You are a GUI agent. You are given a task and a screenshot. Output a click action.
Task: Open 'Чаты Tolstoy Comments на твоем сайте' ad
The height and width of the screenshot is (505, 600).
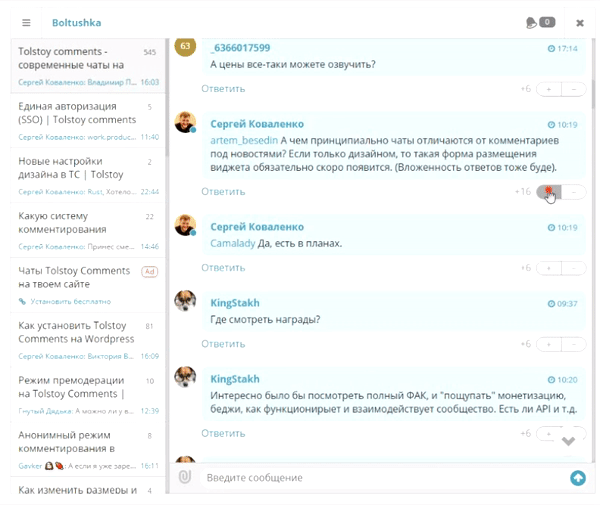(x=88, y=285)
